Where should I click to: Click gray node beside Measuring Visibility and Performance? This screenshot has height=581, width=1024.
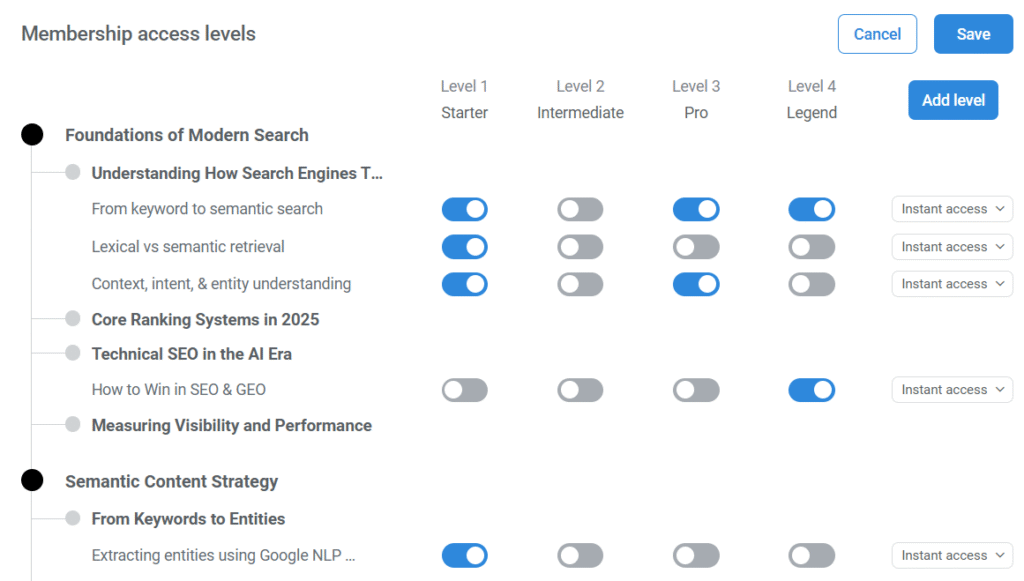coord(73,424)
